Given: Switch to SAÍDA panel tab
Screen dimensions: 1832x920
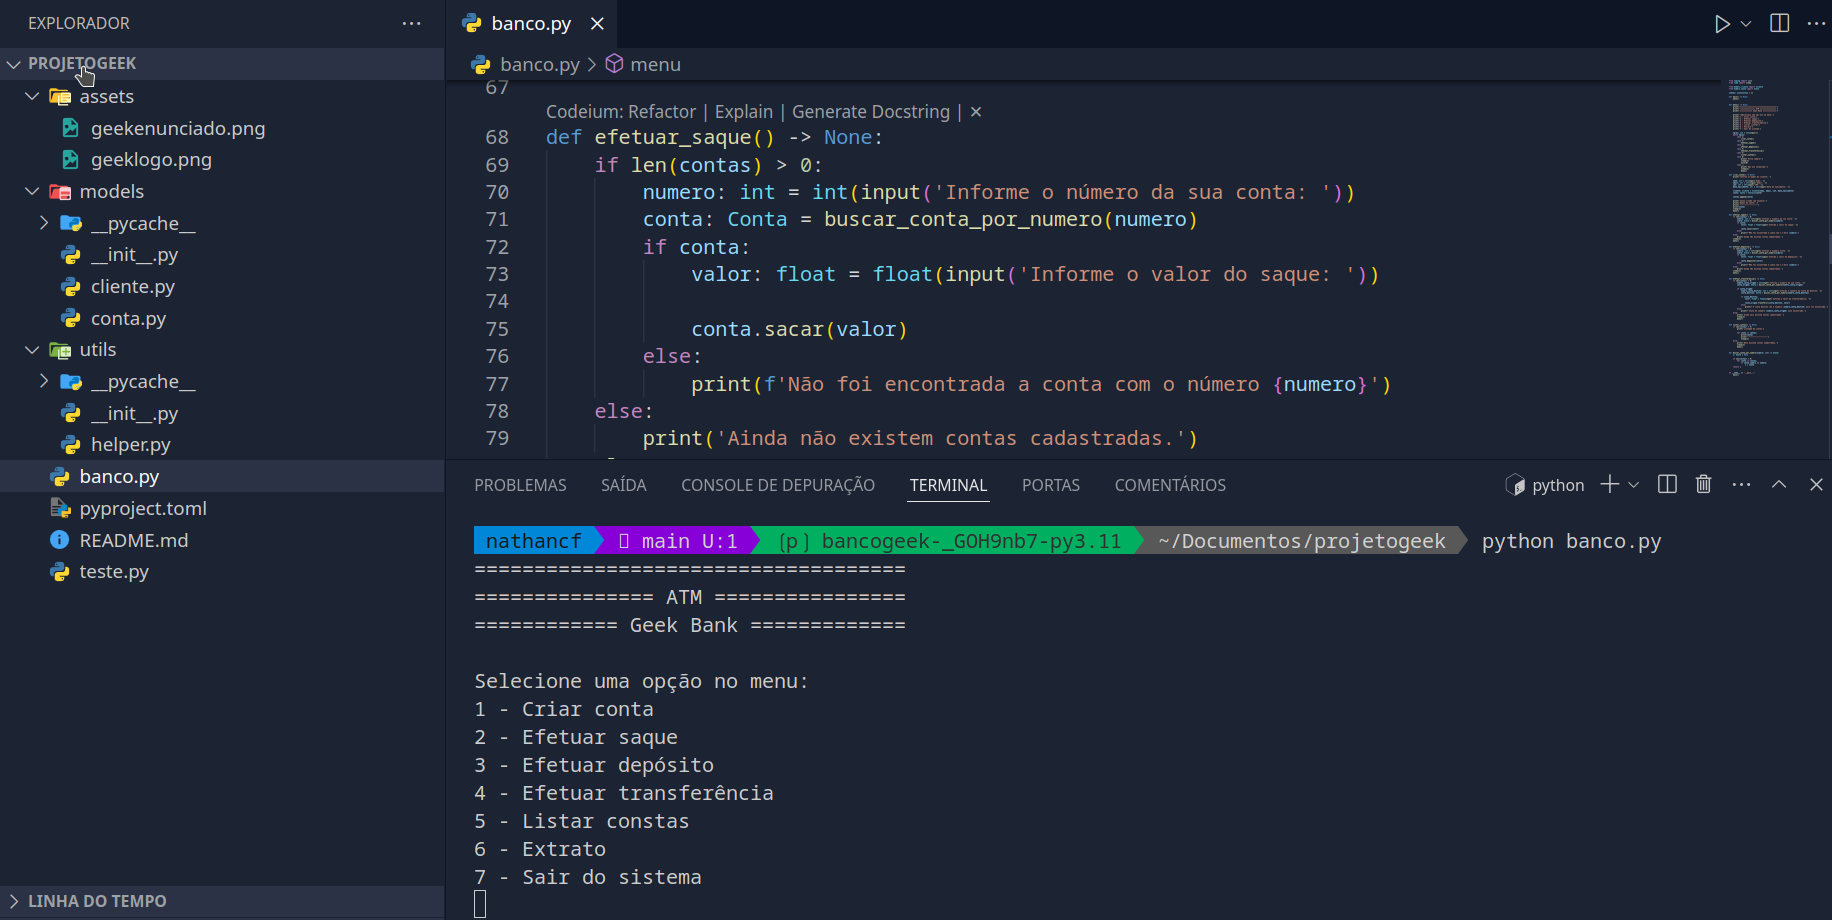Looking at the screenshot, I should 624,485.
